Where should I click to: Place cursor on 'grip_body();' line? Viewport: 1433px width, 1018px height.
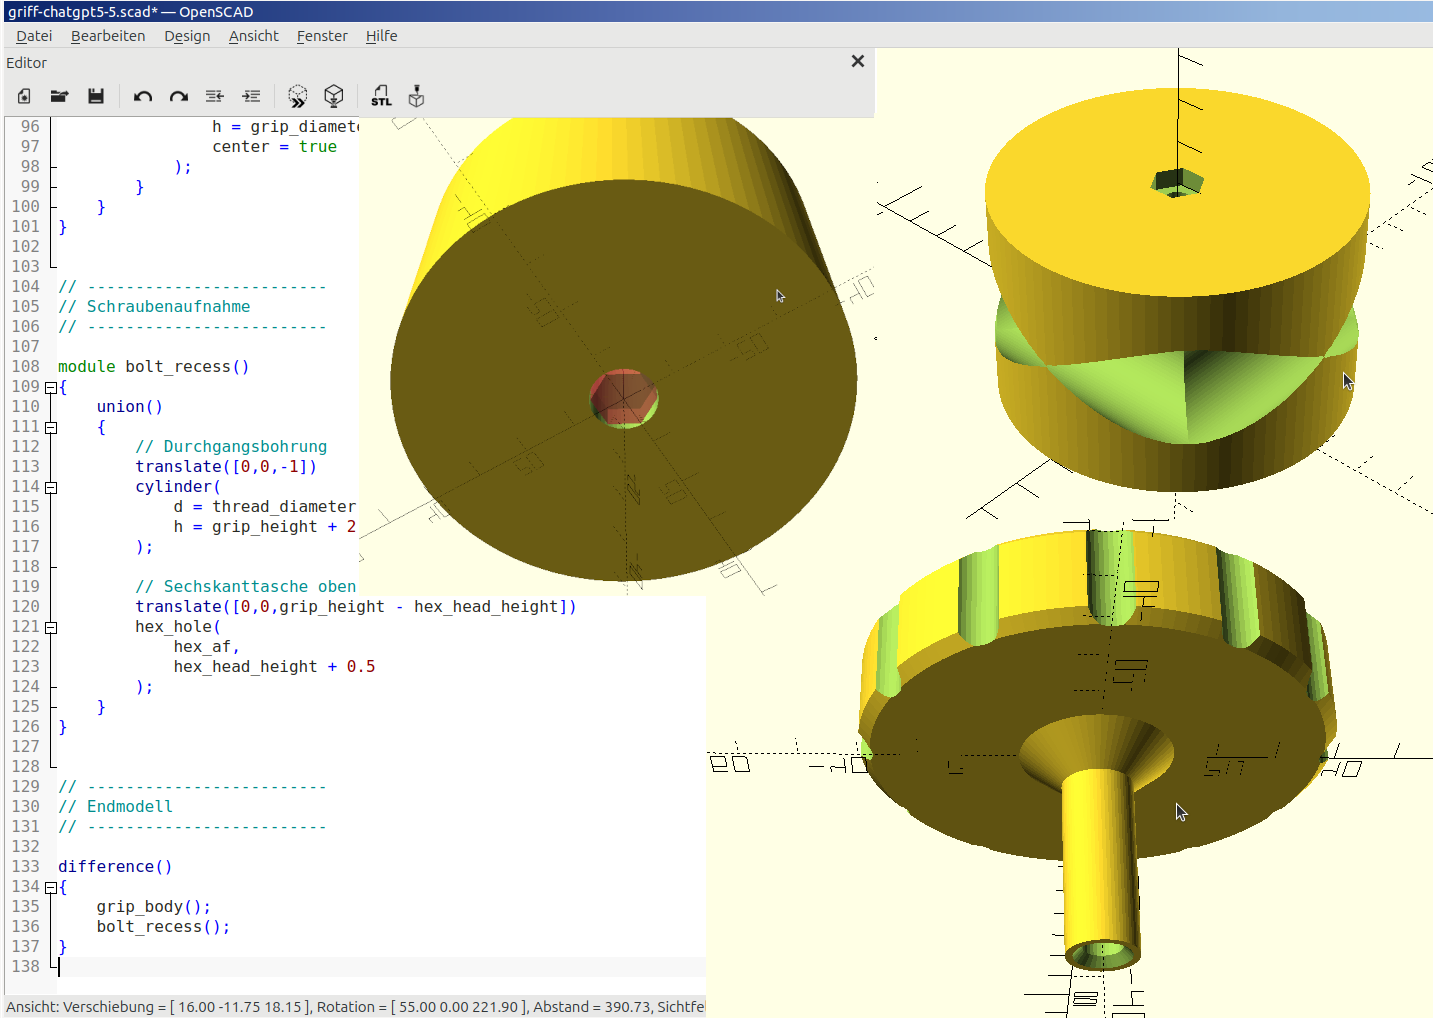click(x=154, y=907)
